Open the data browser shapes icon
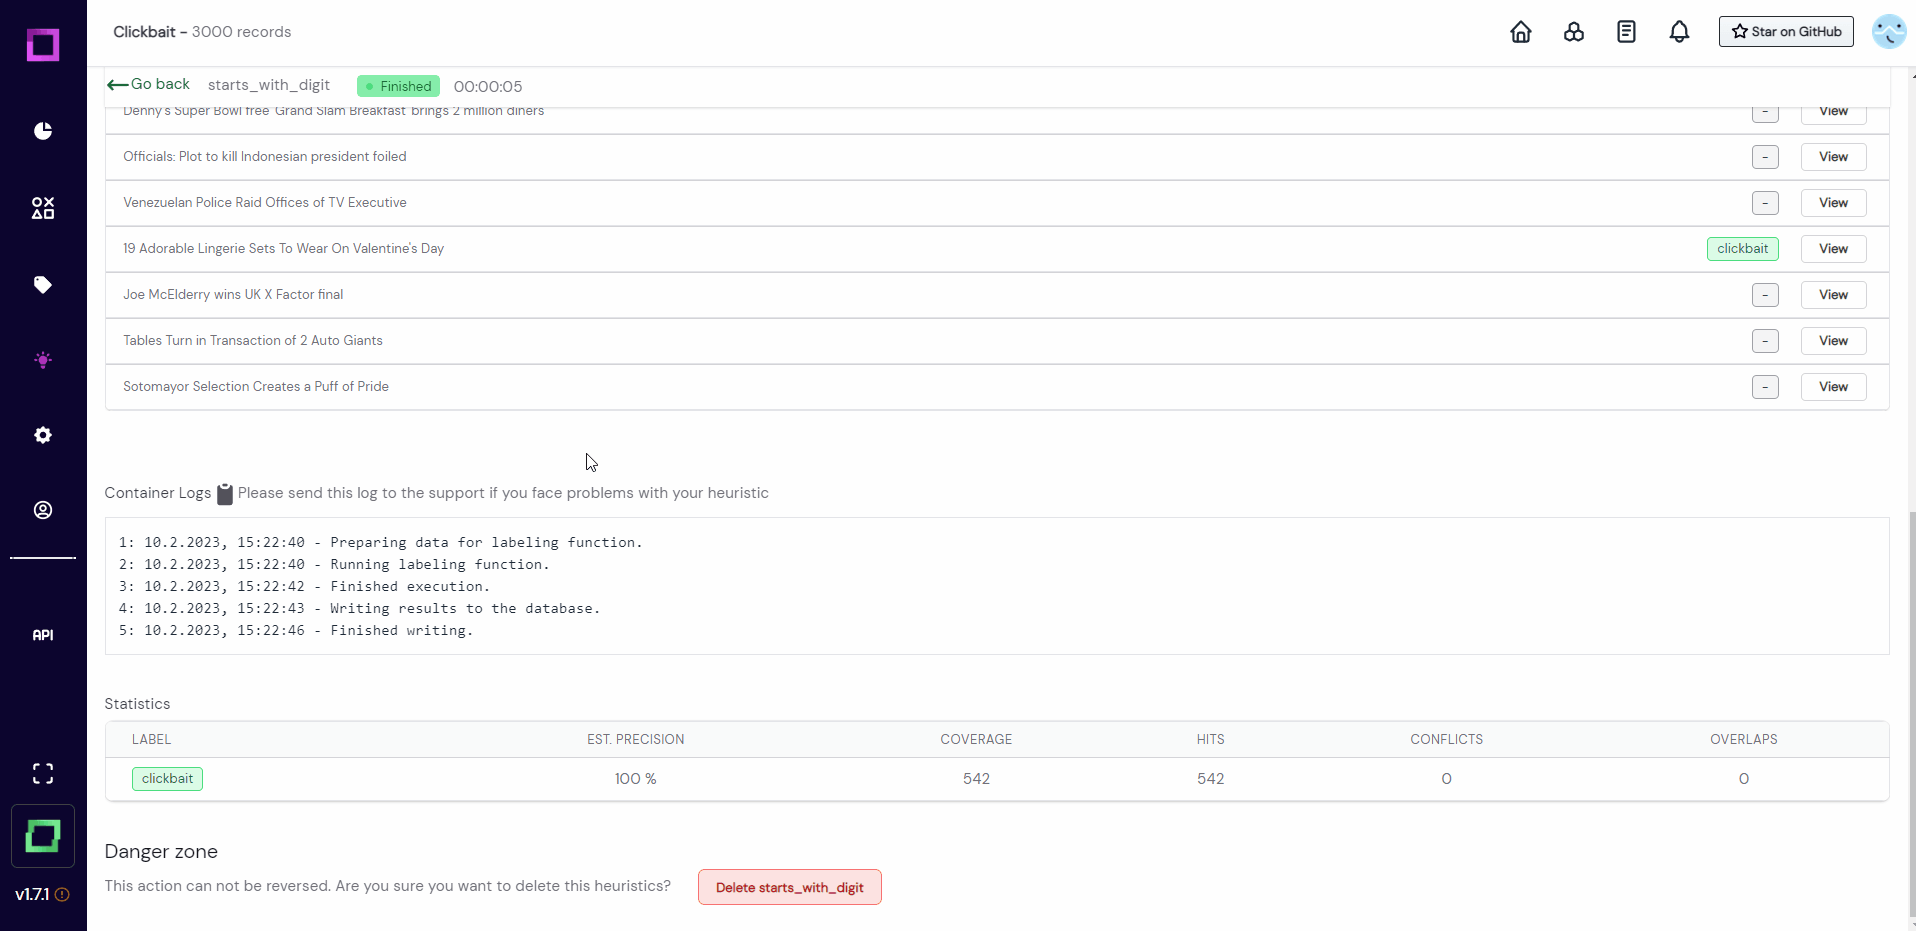The image size is (1916, 931). (x=43, y=208)
